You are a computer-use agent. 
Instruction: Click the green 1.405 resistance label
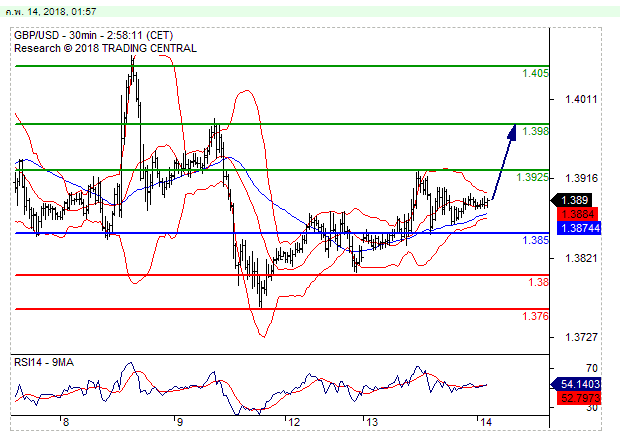pos(535,73)
